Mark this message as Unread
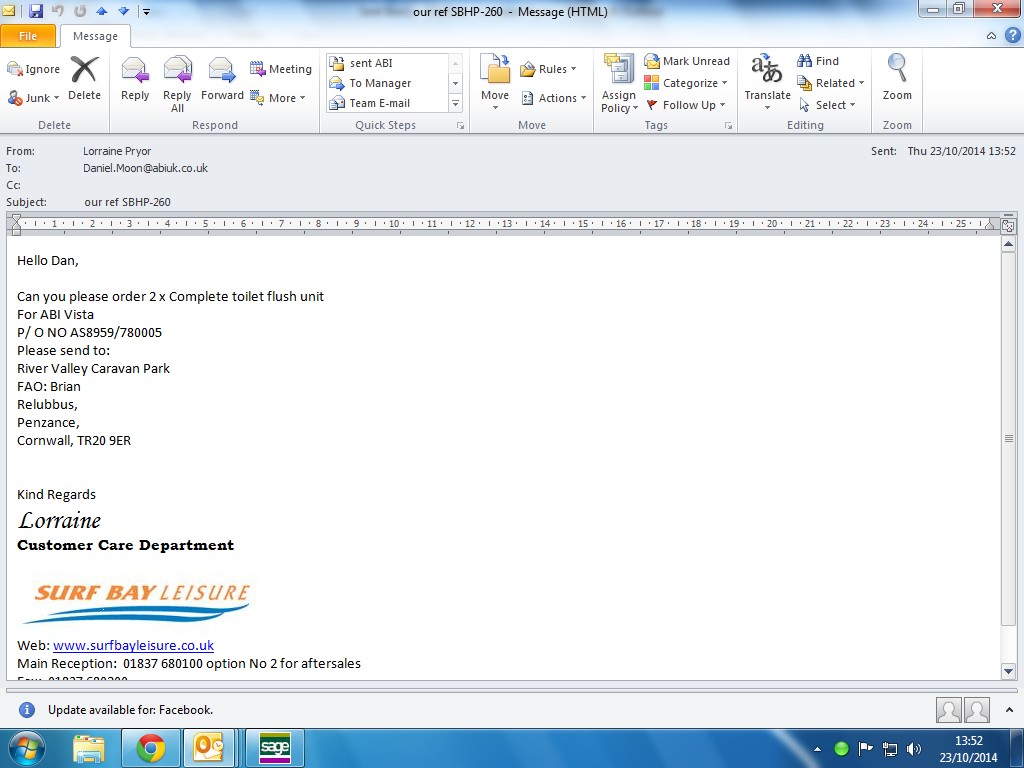This screenshot has height=768, width=1024. (686, 61)
